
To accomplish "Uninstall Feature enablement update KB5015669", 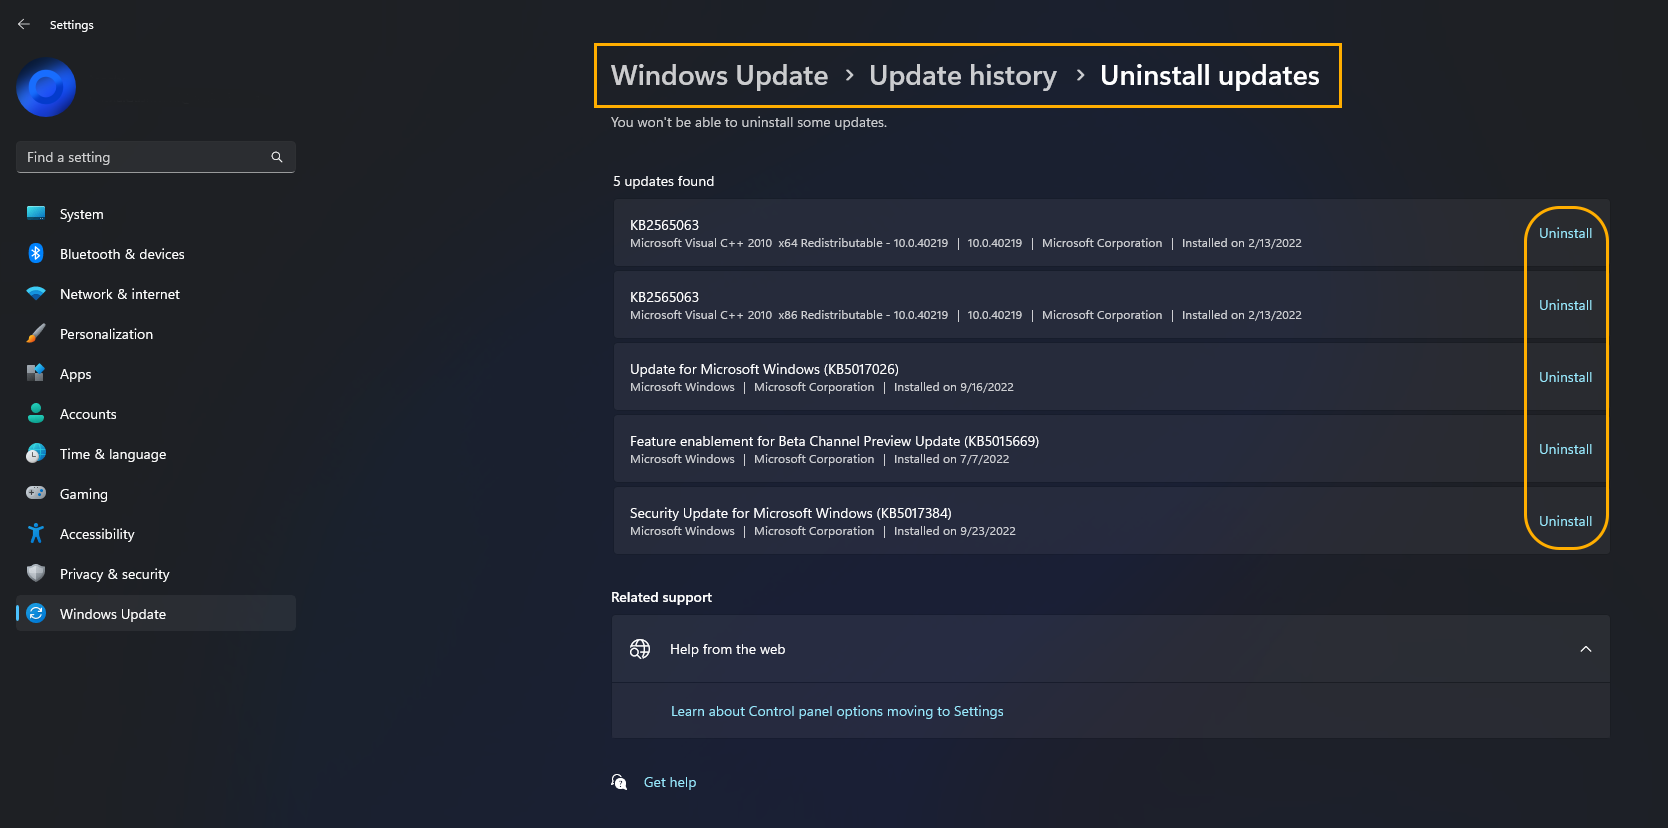I will [1565, 449].
